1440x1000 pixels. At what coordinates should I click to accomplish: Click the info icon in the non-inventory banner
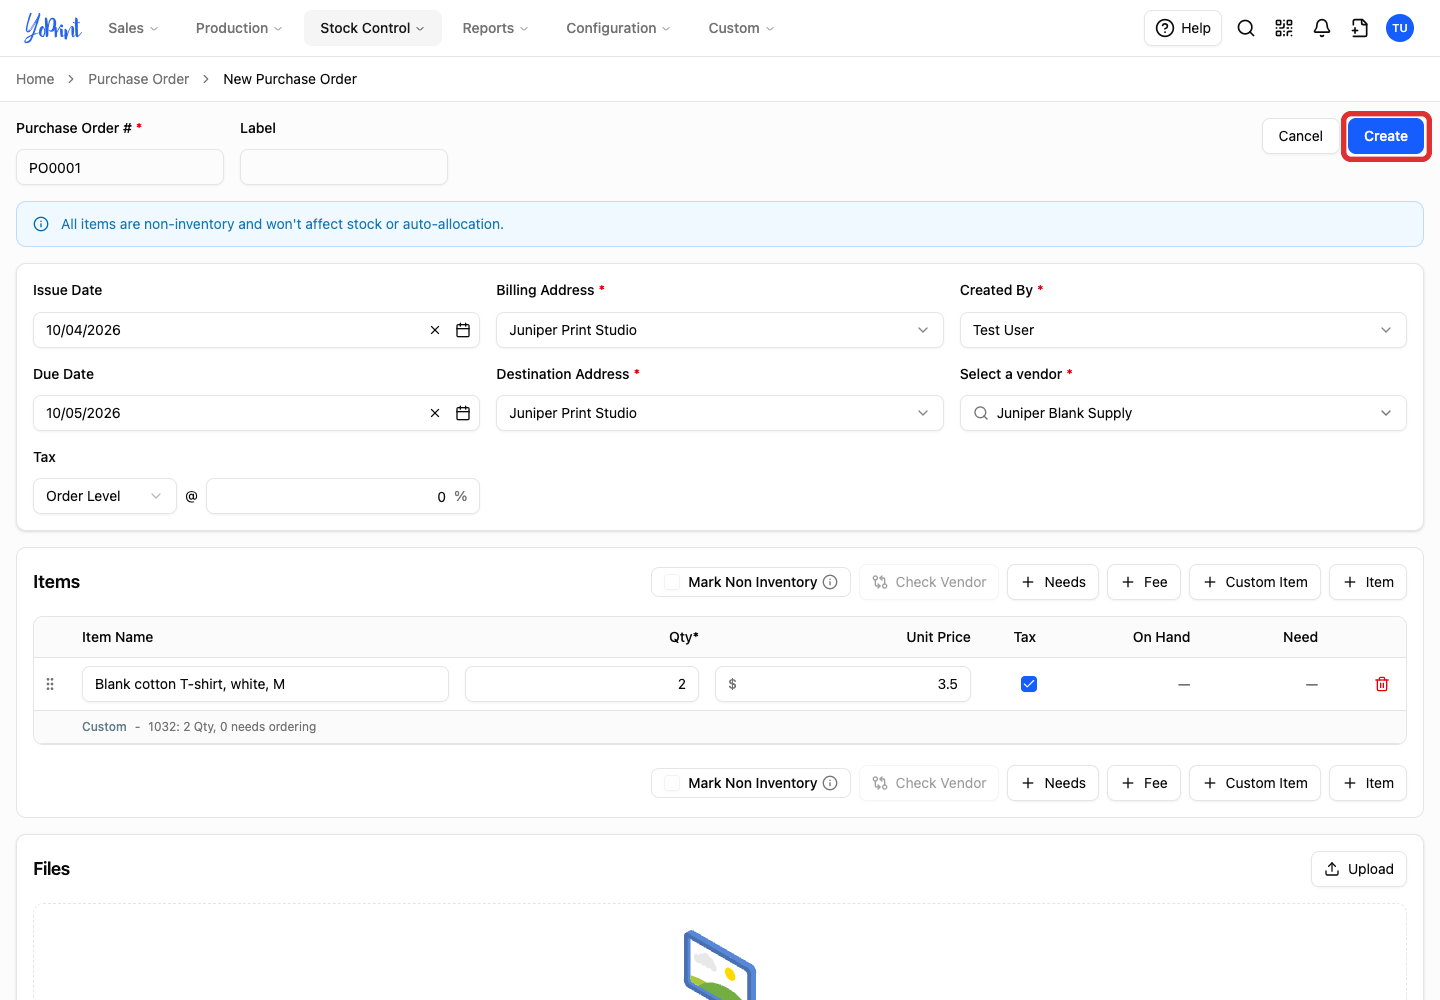(x=41, y=224)
